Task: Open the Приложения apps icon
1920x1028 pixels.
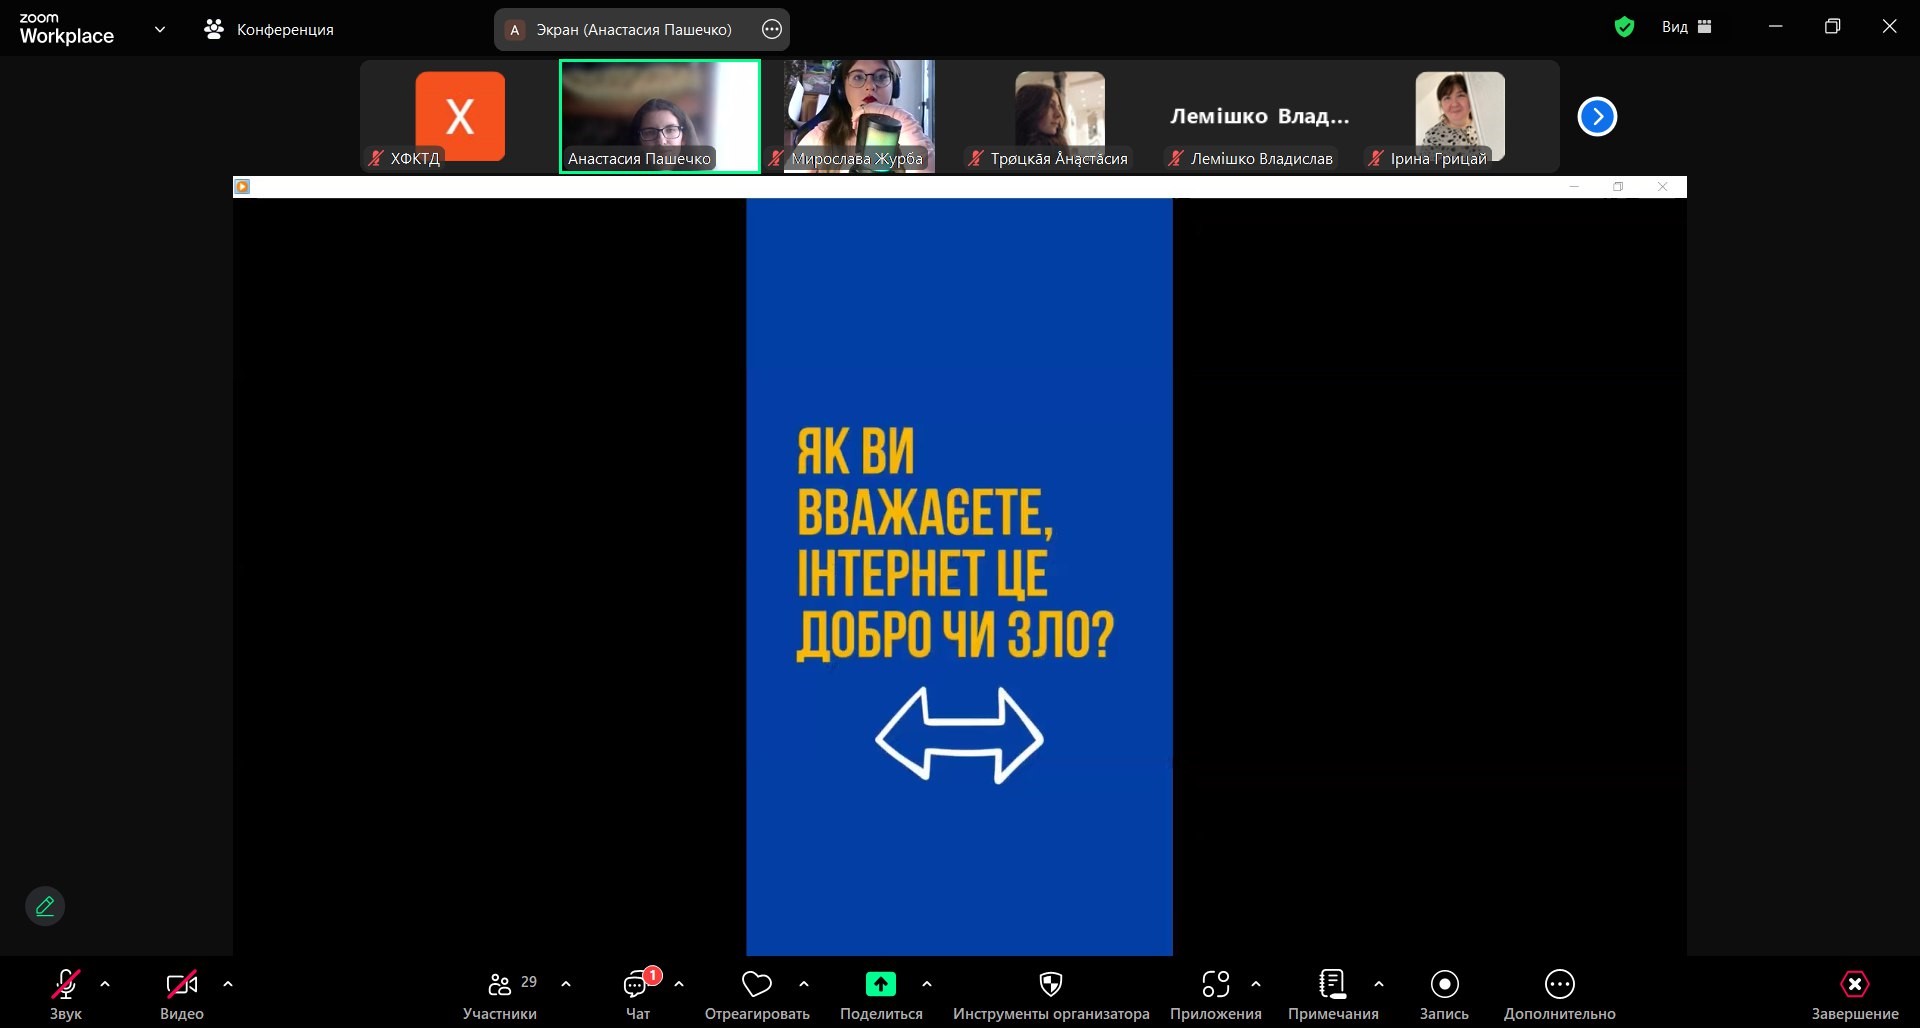Action: pyautogui.click(x=1215, y=985)
